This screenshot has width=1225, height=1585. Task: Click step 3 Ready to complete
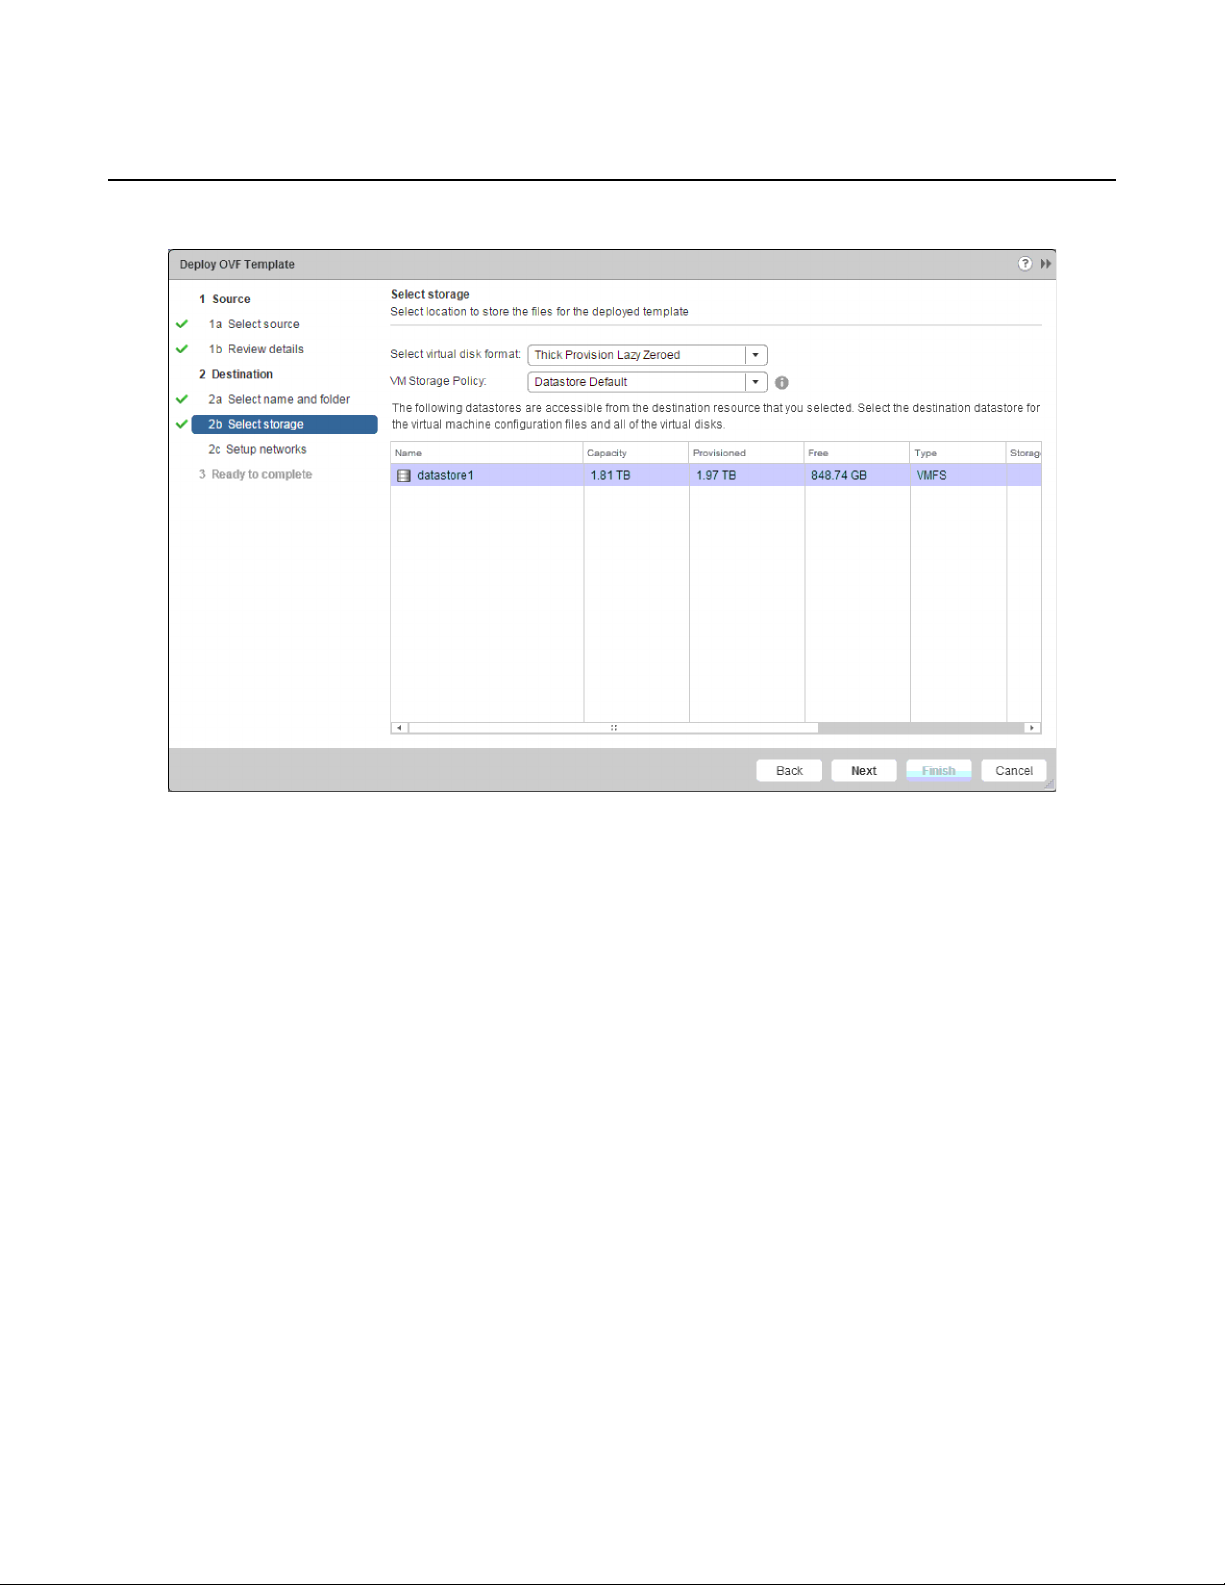(x=255, y=474)
